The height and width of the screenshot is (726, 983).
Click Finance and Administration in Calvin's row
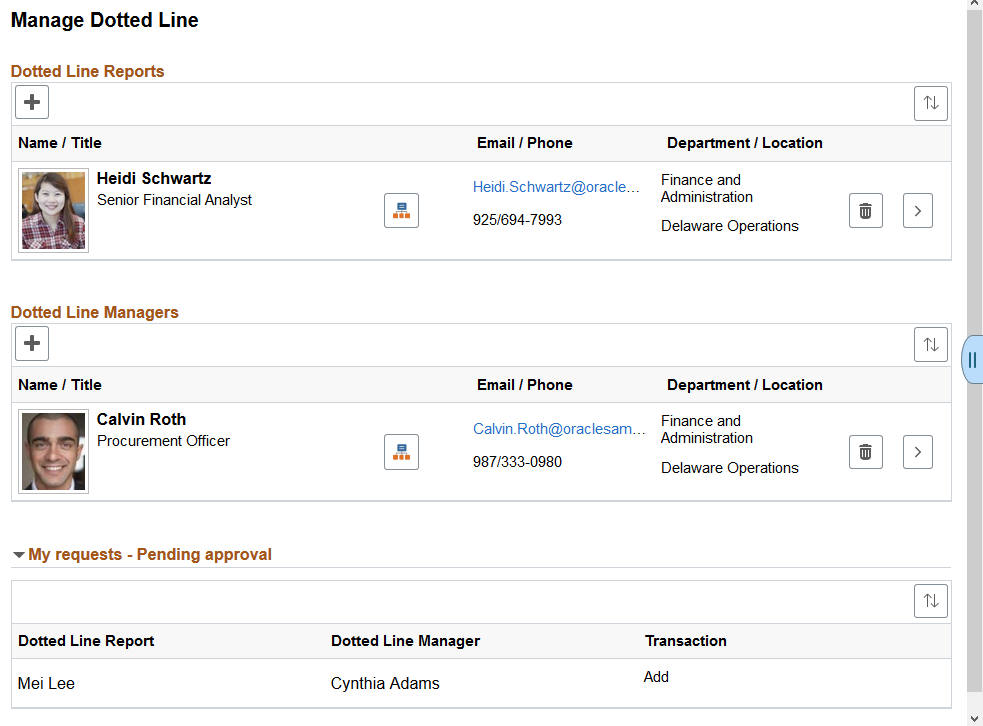[x=707, y=429]
